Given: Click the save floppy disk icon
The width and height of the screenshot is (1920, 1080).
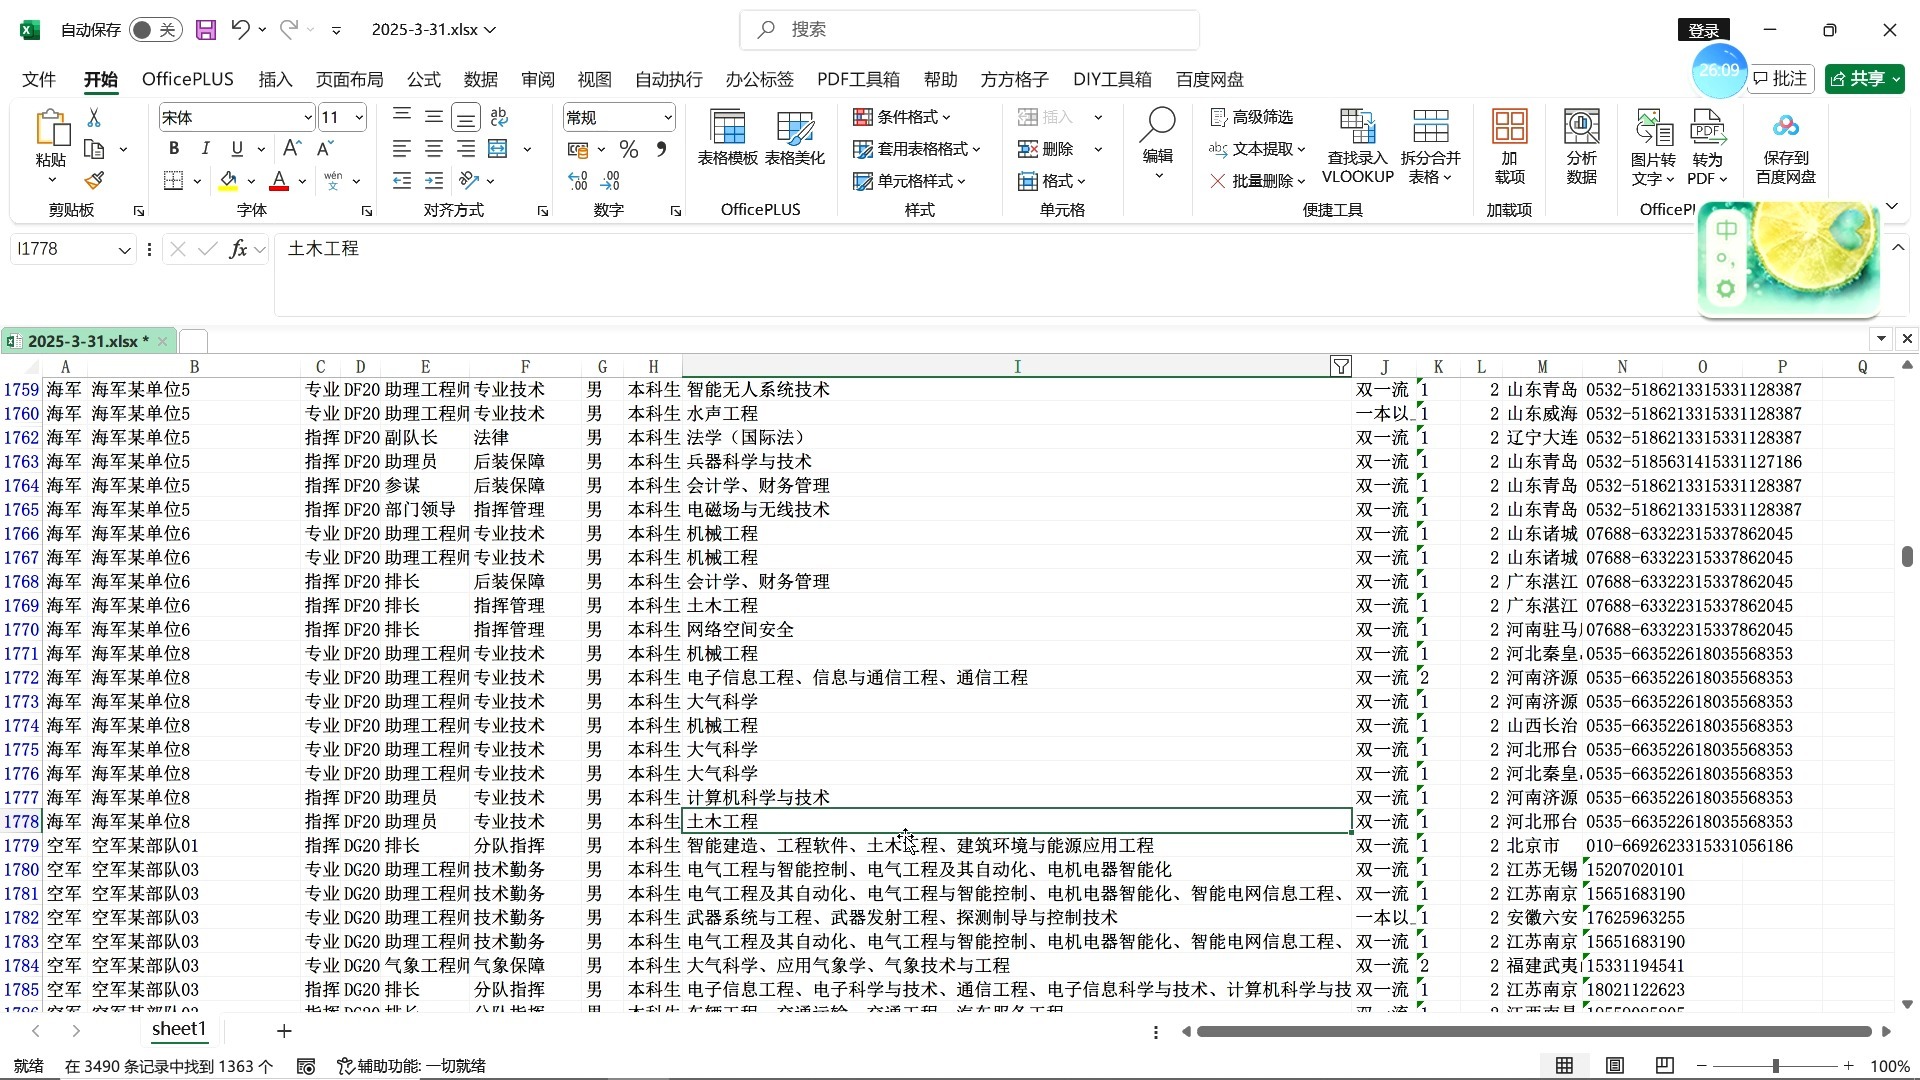Looking at the screenshot, I should point(206,30).
